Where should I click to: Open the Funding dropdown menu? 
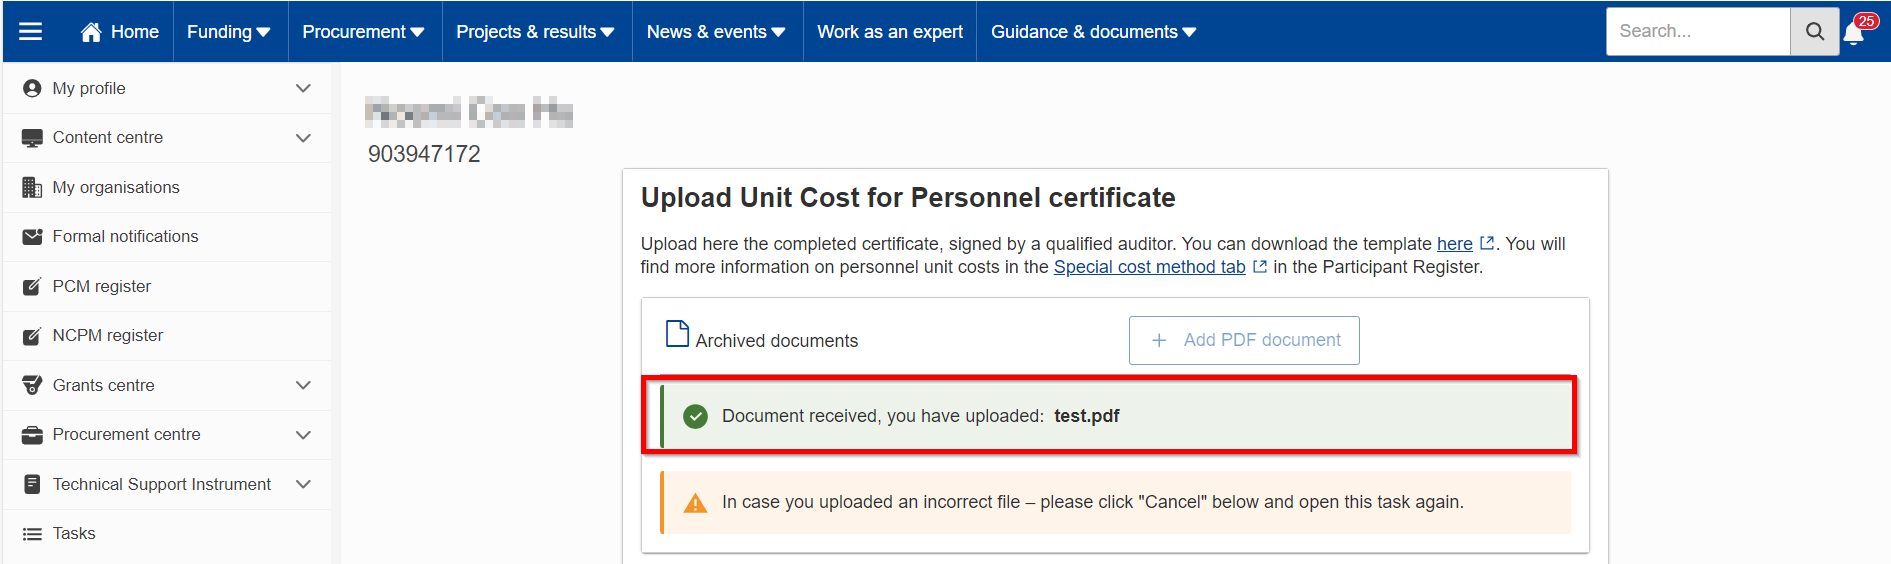(229, 32)
